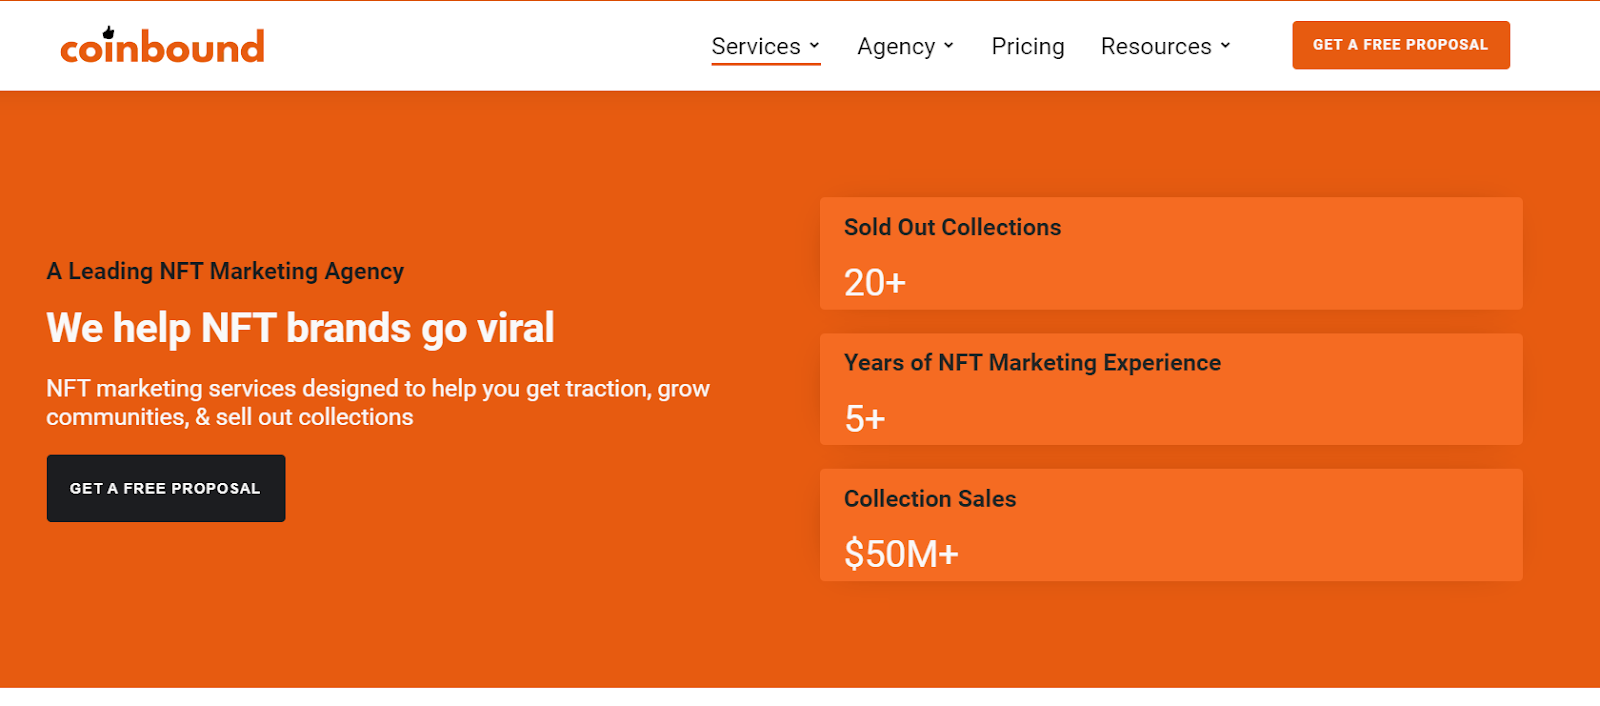Viewport: 1600px width, 706px height.
Task: Expand the Services dropdown chevron
Action: [815, 46]
